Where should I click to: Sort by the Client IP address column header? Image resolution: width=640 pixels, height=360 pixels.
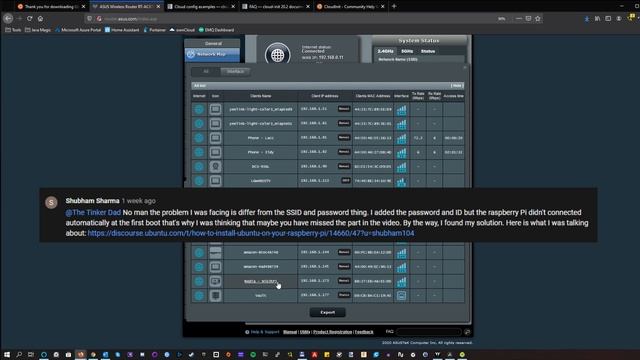pos(325,96)
